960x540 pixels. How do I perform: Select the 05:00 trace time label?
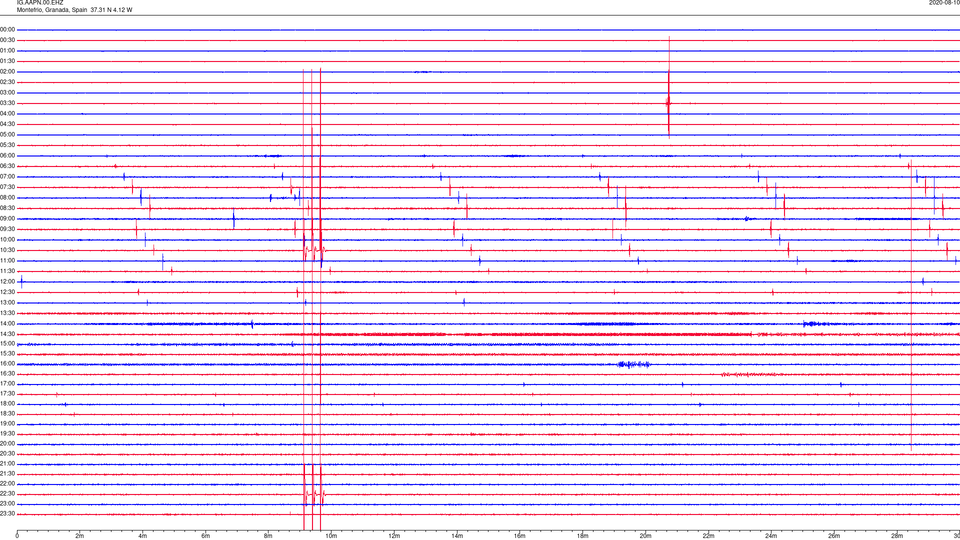[7, 135]
